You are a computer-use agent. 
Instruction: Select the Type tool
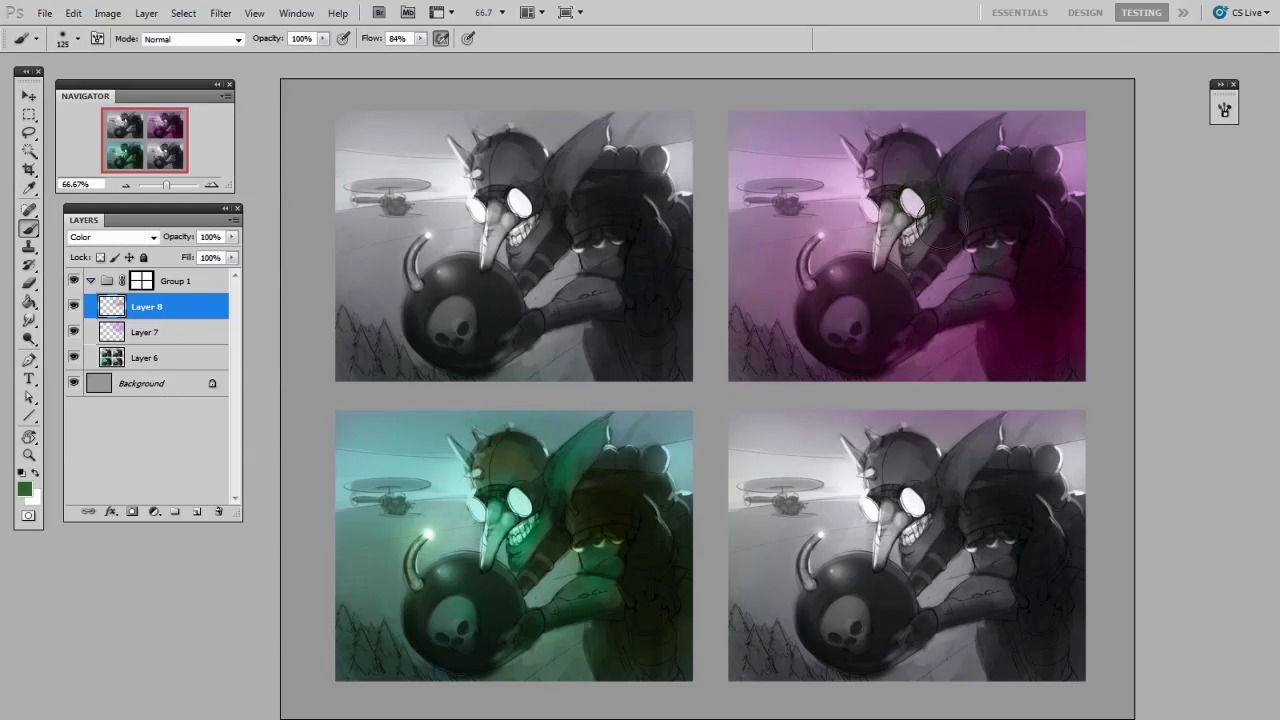[29, 379]
